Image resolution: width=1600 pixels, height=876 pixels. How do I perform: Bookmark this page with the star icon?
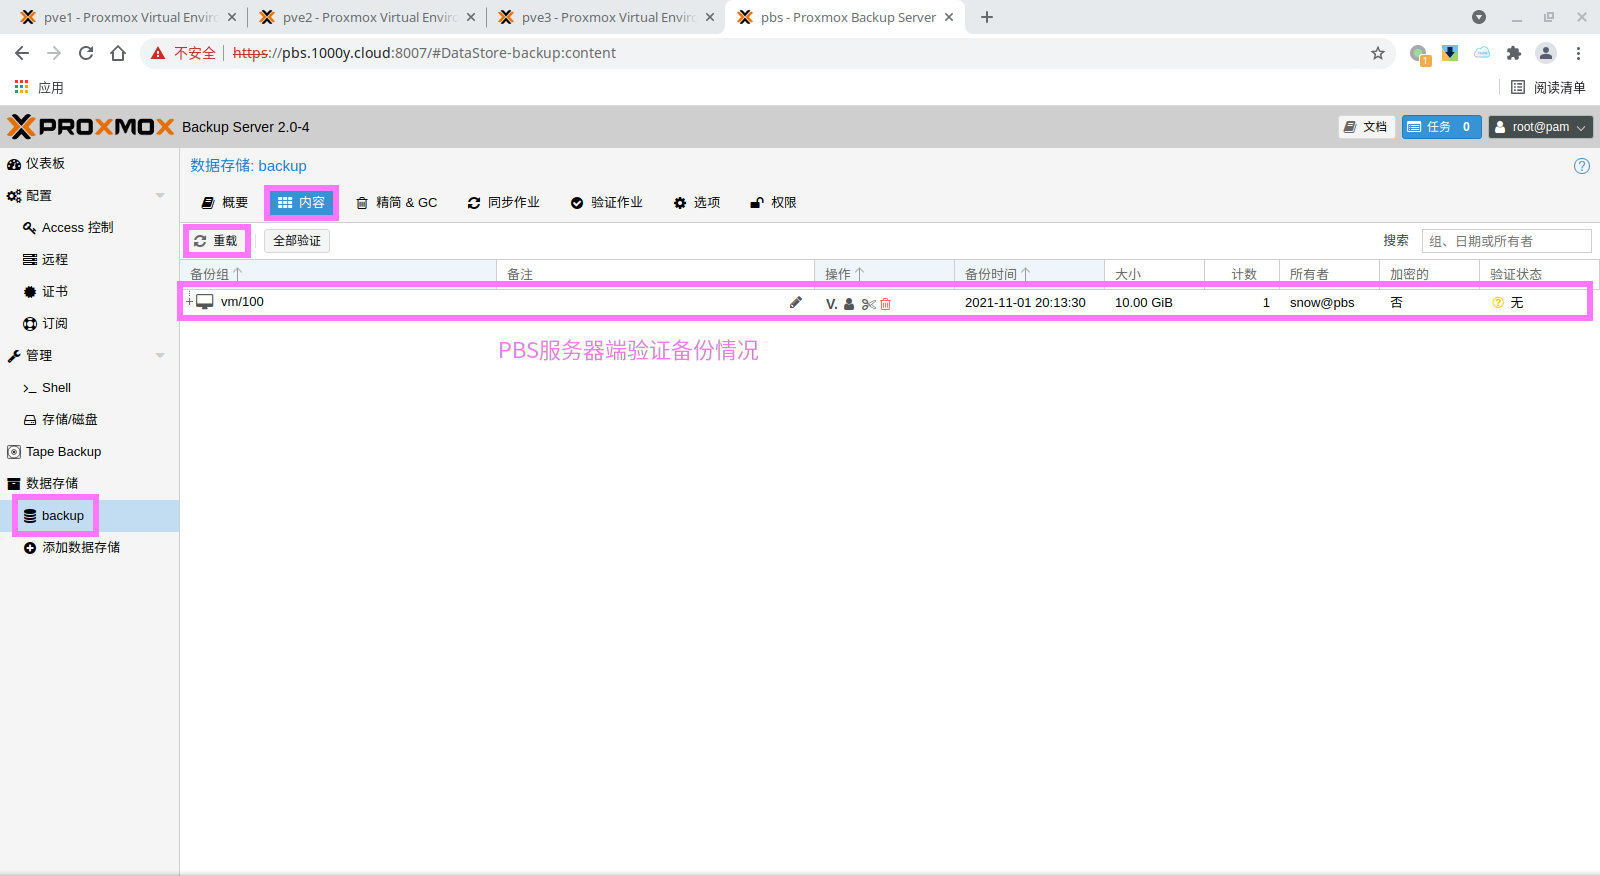(1377, 53)
